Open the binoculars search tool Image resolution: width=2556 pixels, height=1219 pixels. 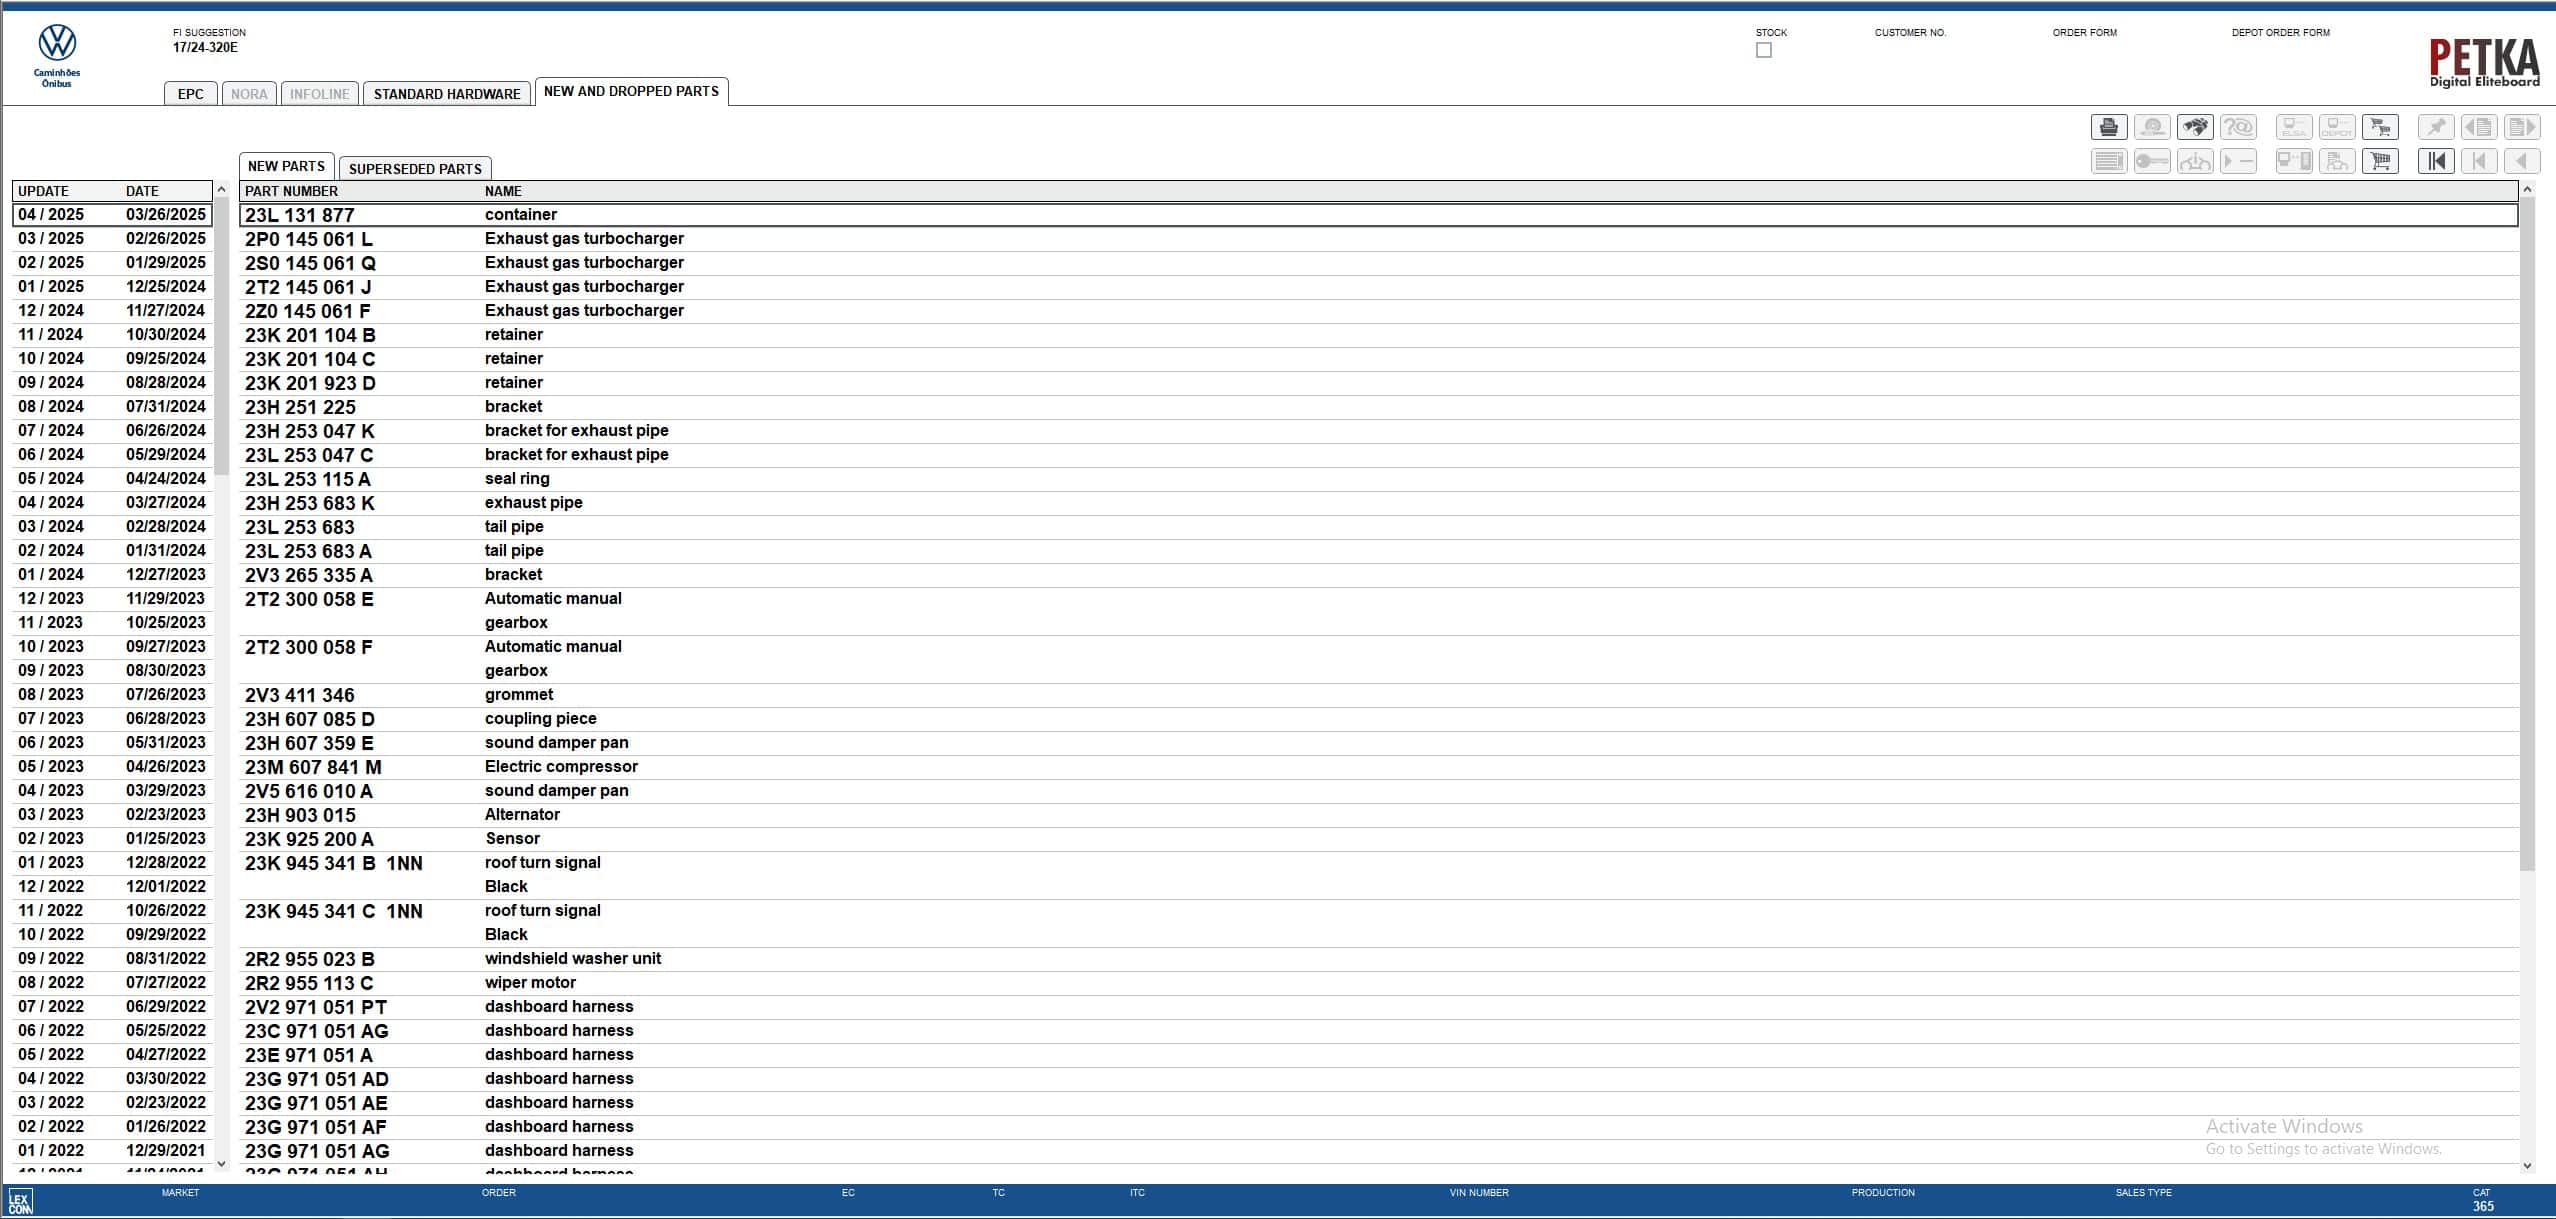[x=2197, y=127]
